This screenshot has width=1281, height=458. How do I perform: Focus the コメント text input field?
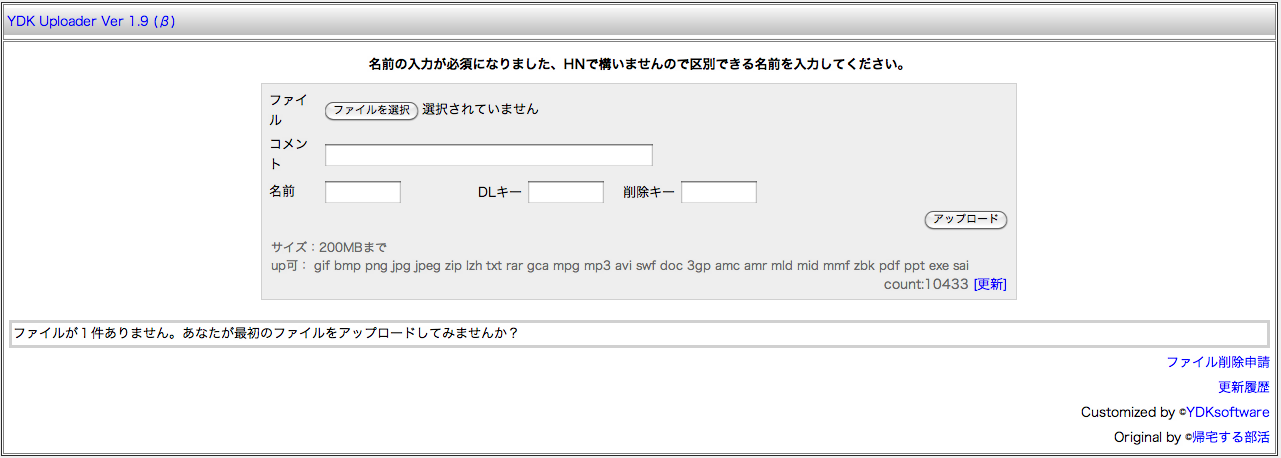[488, 155]
